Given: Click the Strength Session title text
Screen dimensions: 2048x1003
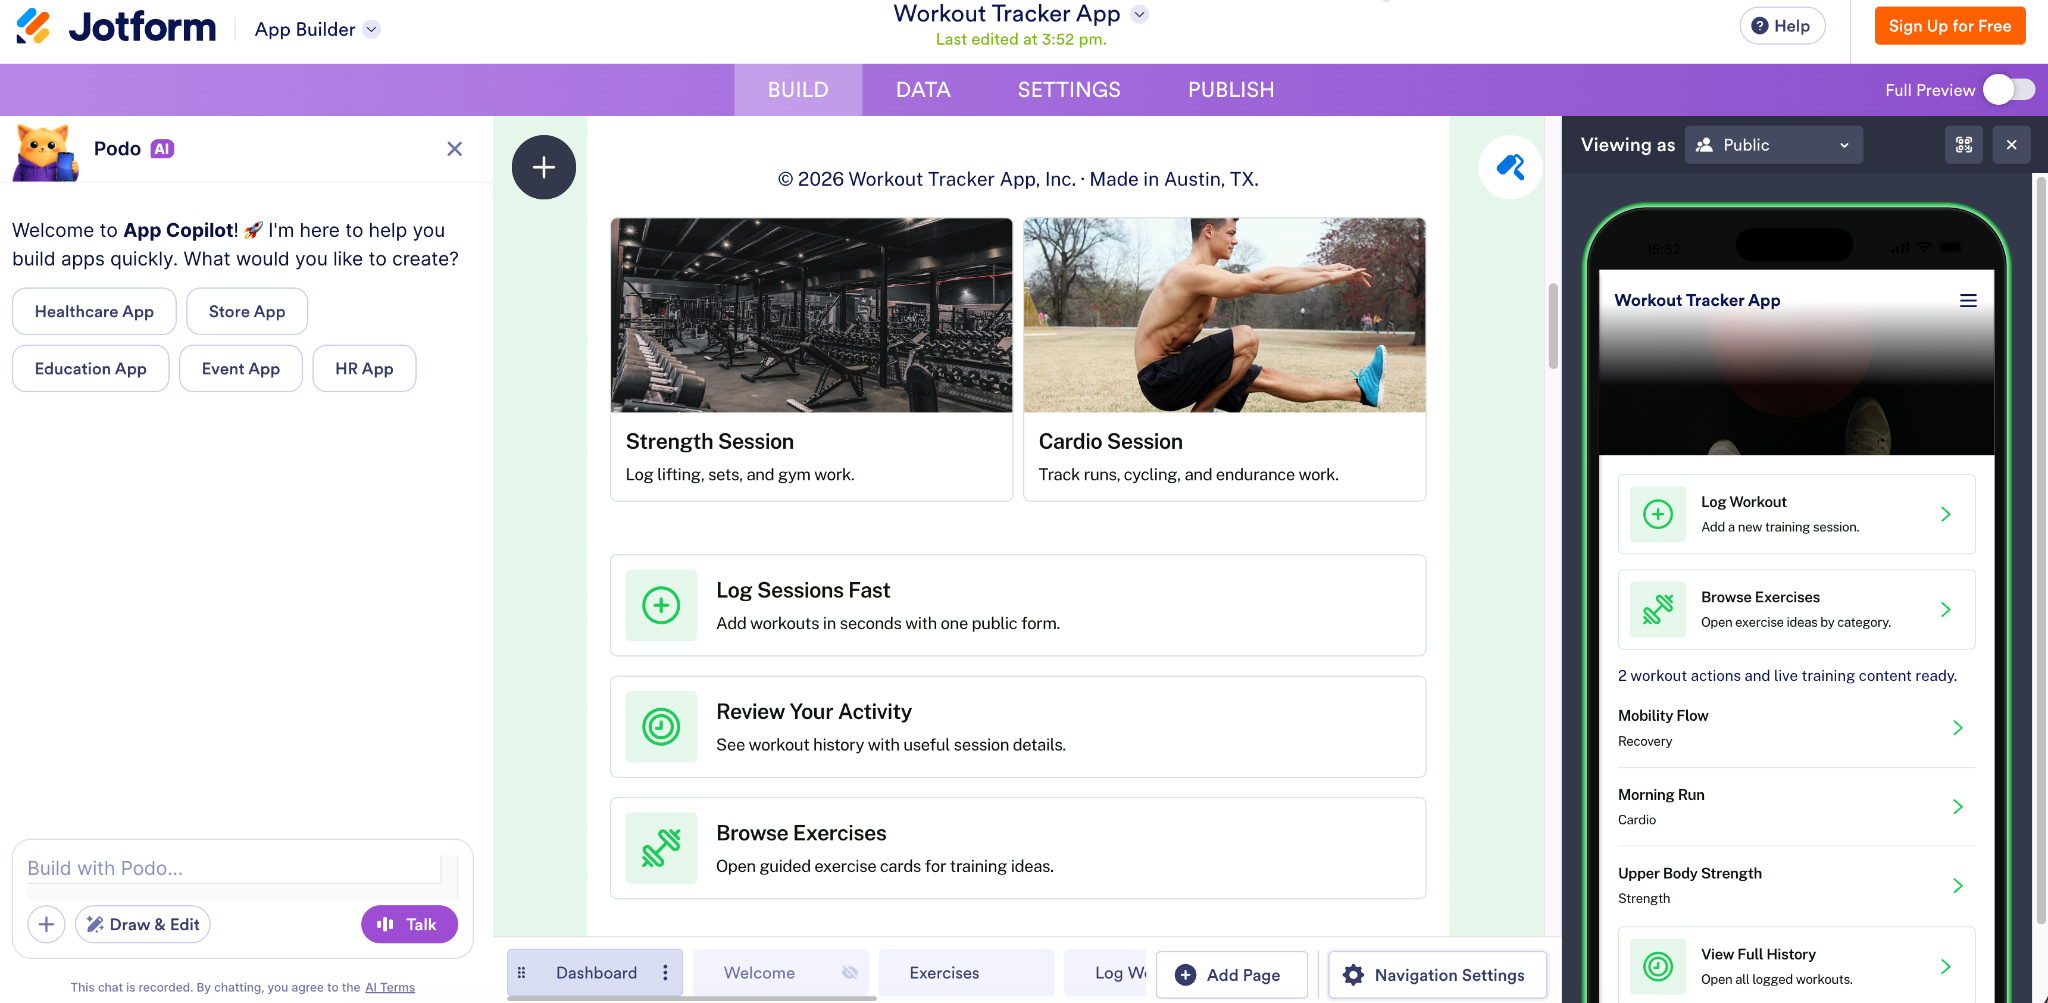Looking at the screenshot, I should (710, 442).
